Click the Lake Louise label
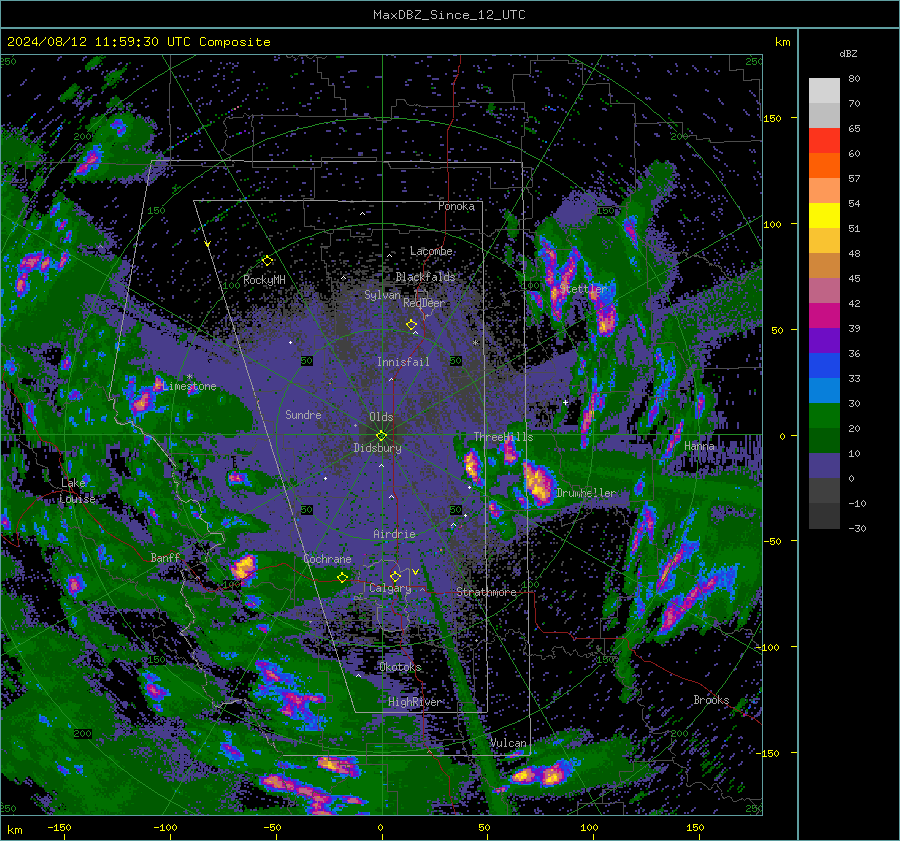Viewport: 900px width, 841px height. [78, 491]
